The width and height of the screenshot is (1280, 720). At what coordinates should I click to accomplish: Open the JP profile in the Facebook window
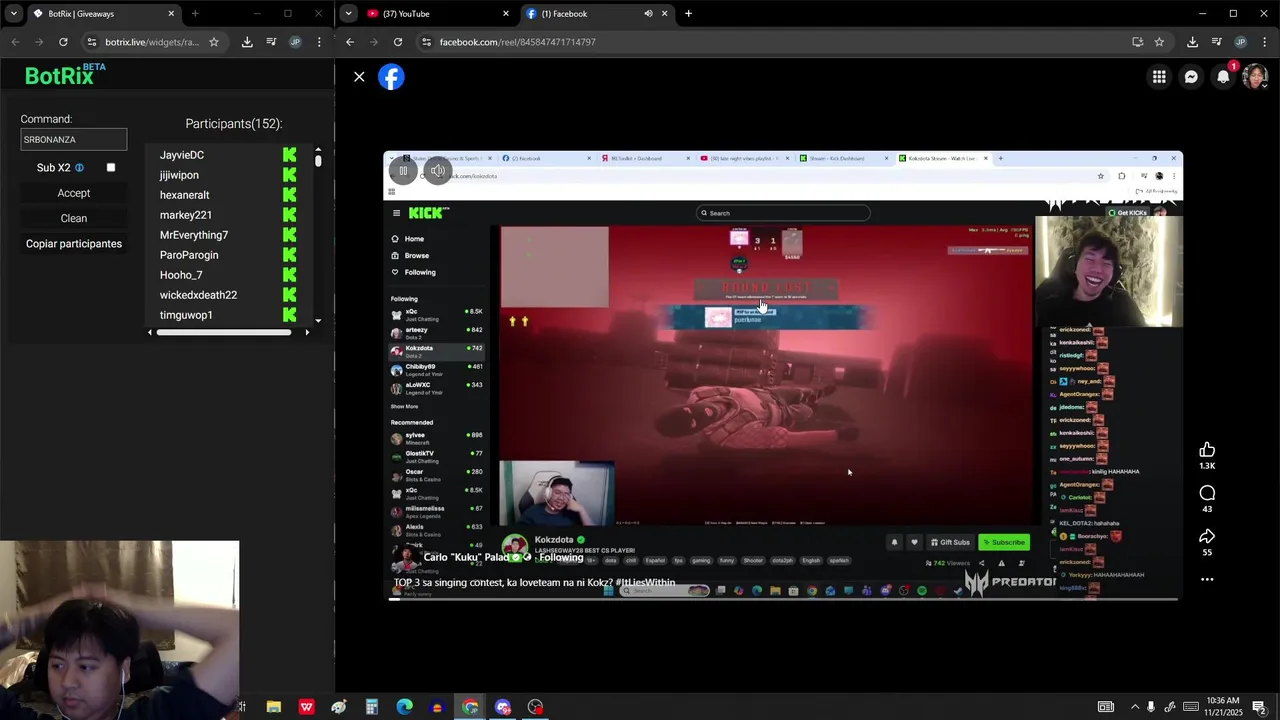[x=1240, y=42]
